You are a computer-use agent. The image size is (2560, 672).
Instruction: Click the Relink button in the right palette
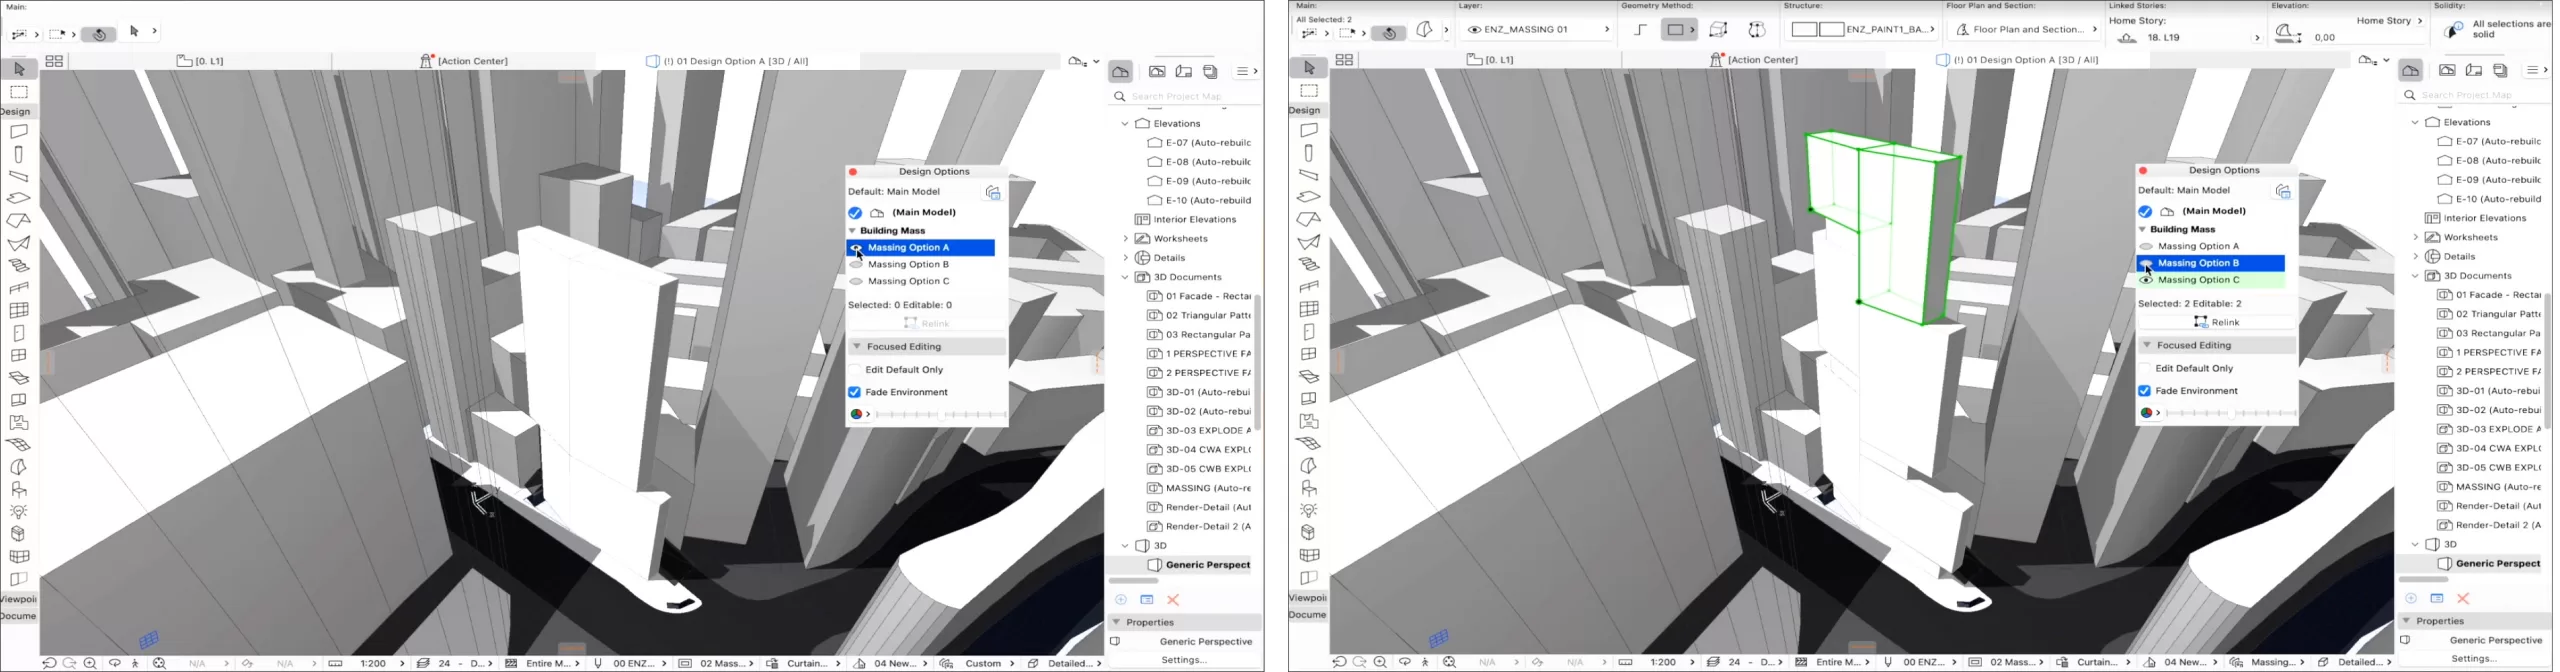[2216, 322]
